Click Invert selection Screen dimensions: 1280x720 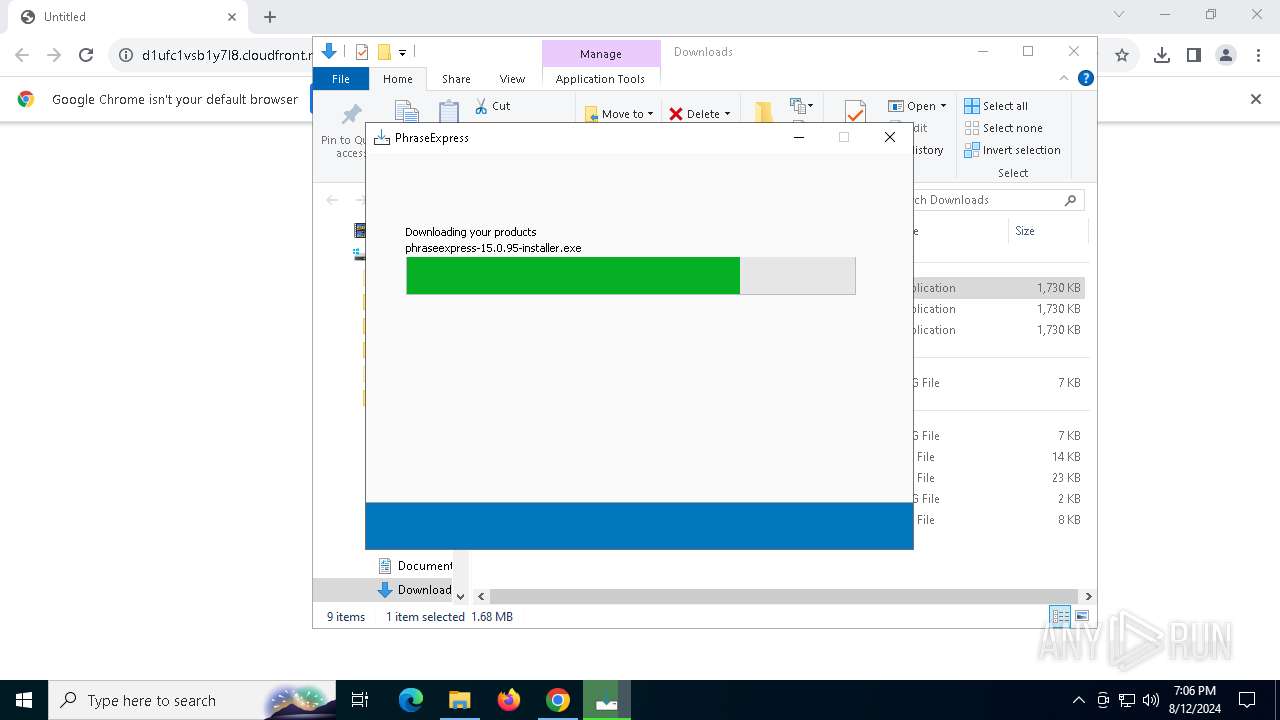1012,150
